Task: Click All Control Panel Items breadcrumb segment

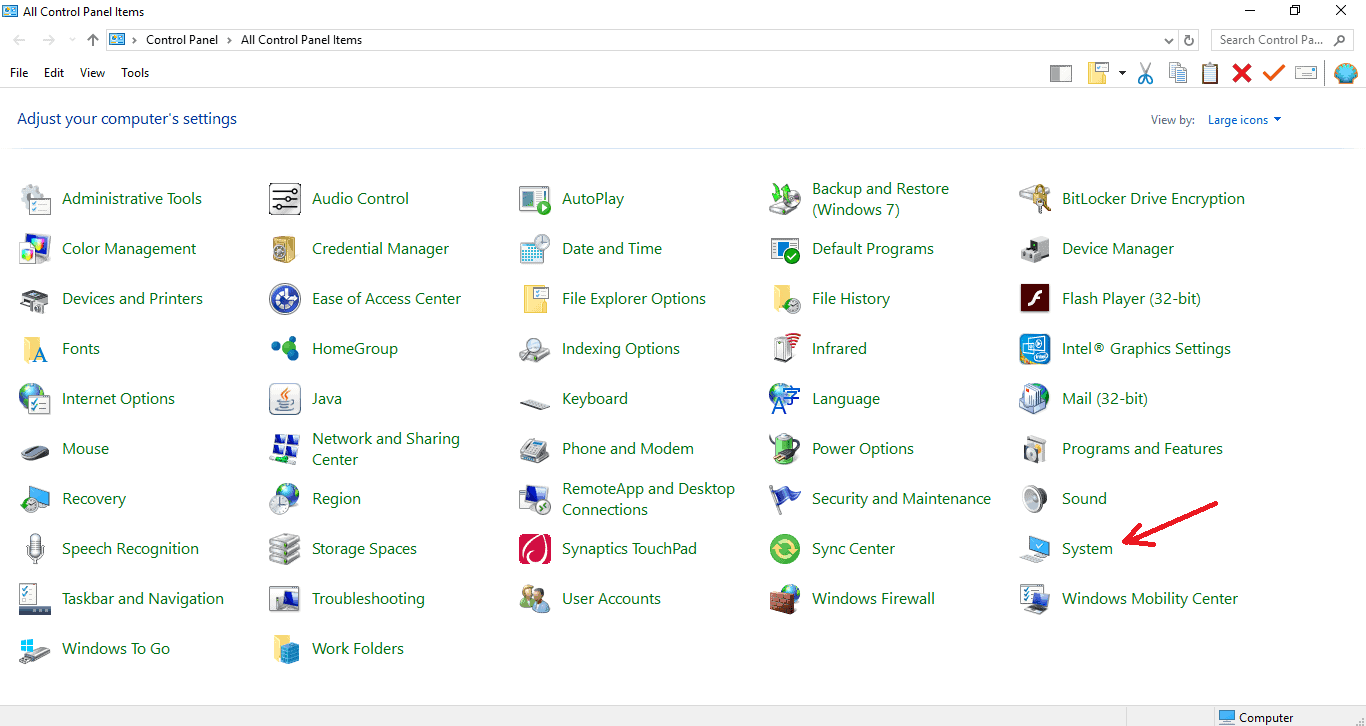Action: pos(301,40)
